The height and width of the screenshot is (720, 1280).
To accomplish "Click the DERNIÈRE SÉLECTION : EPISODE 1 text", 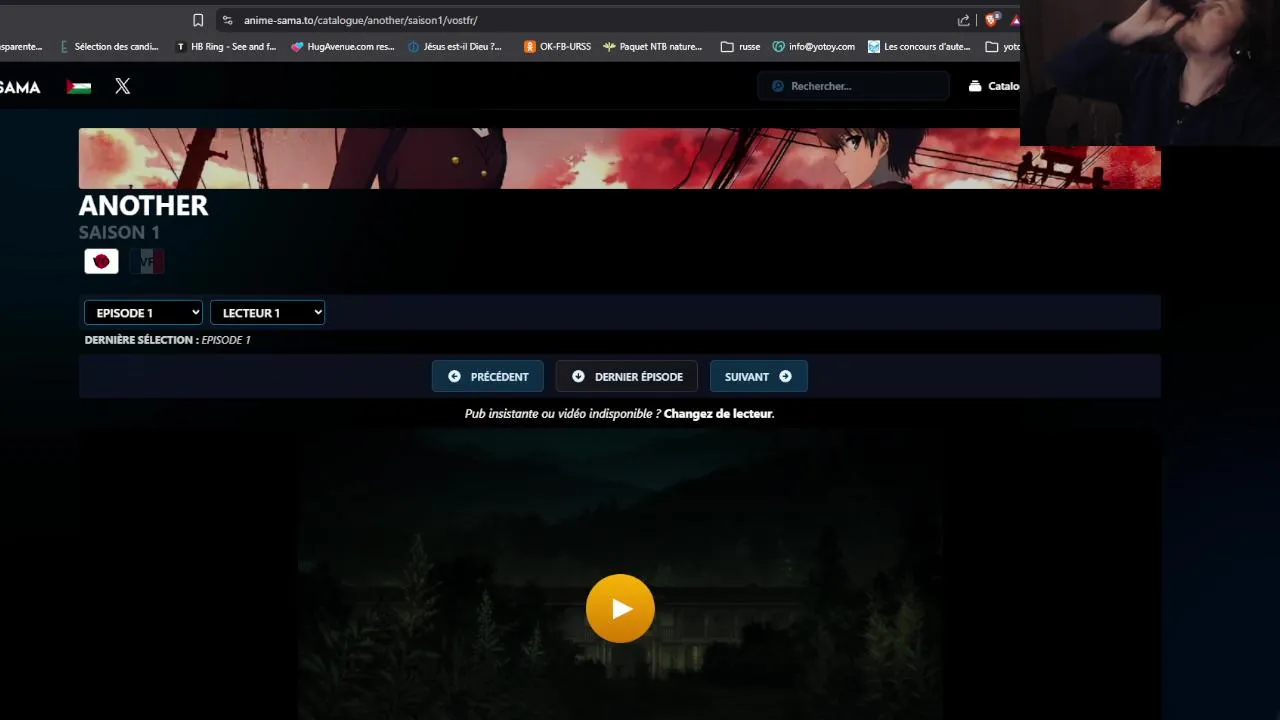I will [168, 340].
